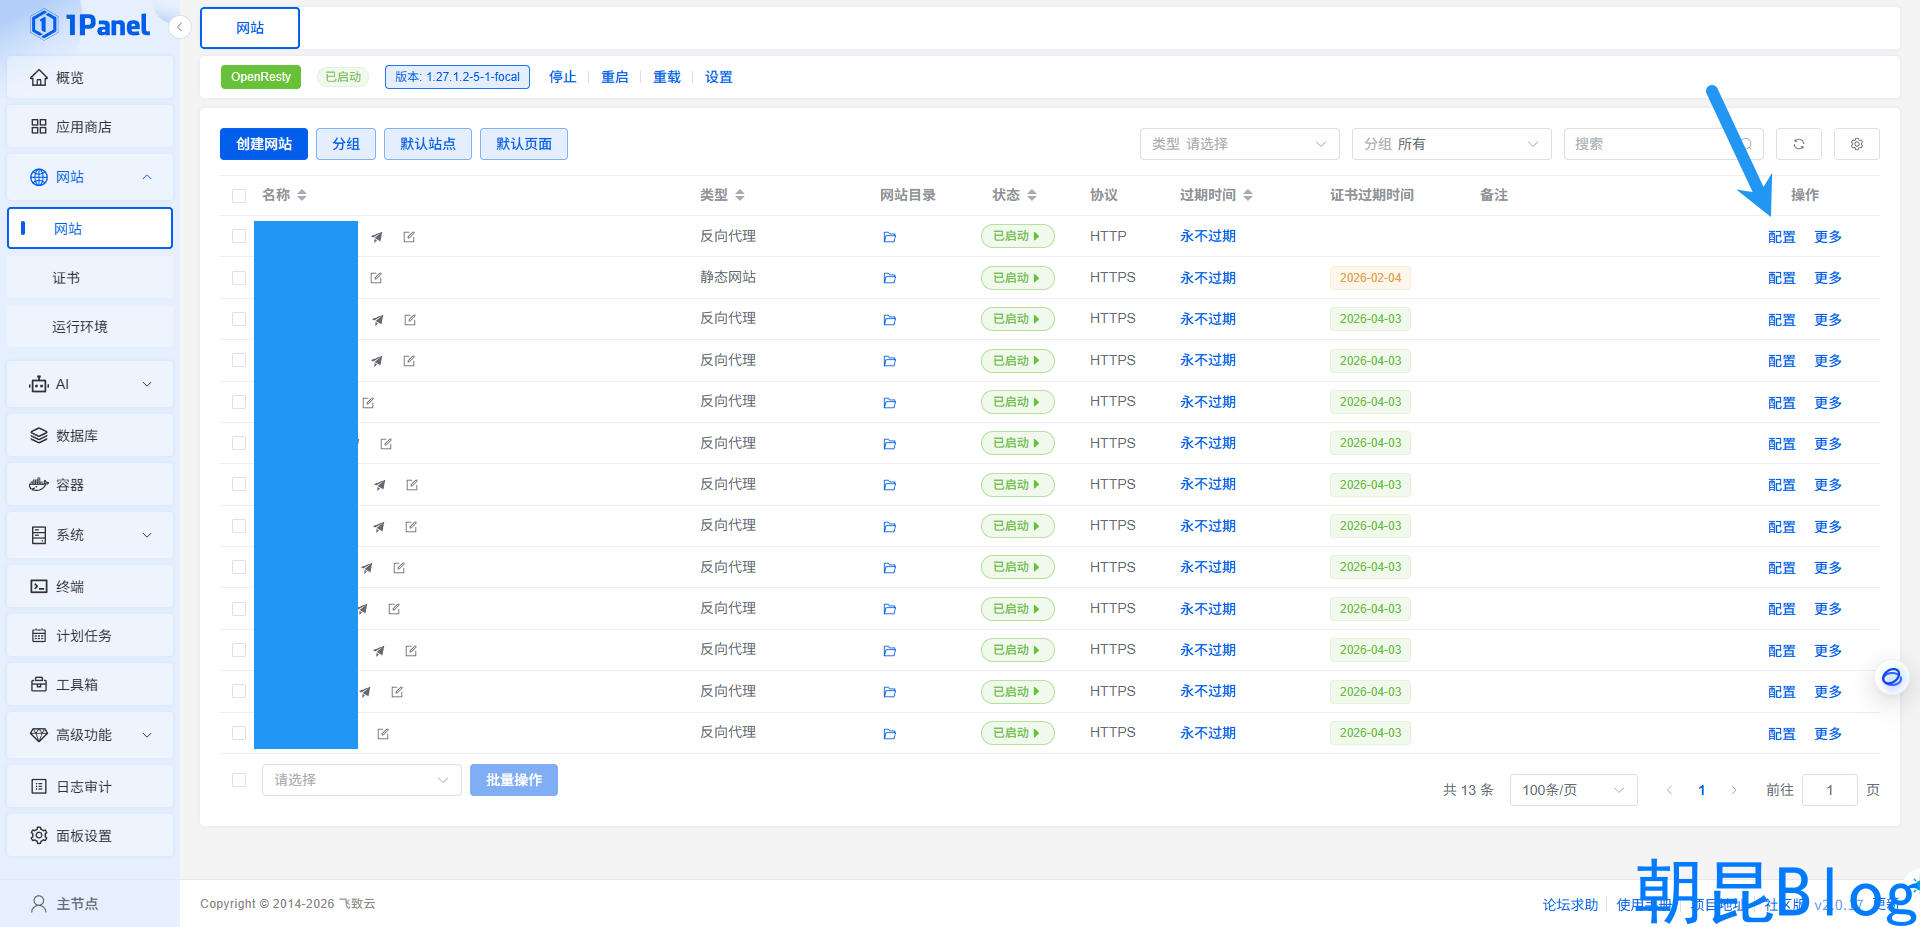
Task: Select 网站 sub-item in sidebar
Action: [90, 228]
